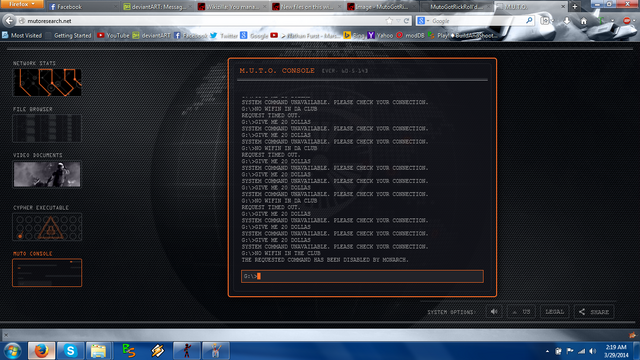640x360 pixels.
Task: Switch to the deviantART Messages tab
Action: click(156, 7)
